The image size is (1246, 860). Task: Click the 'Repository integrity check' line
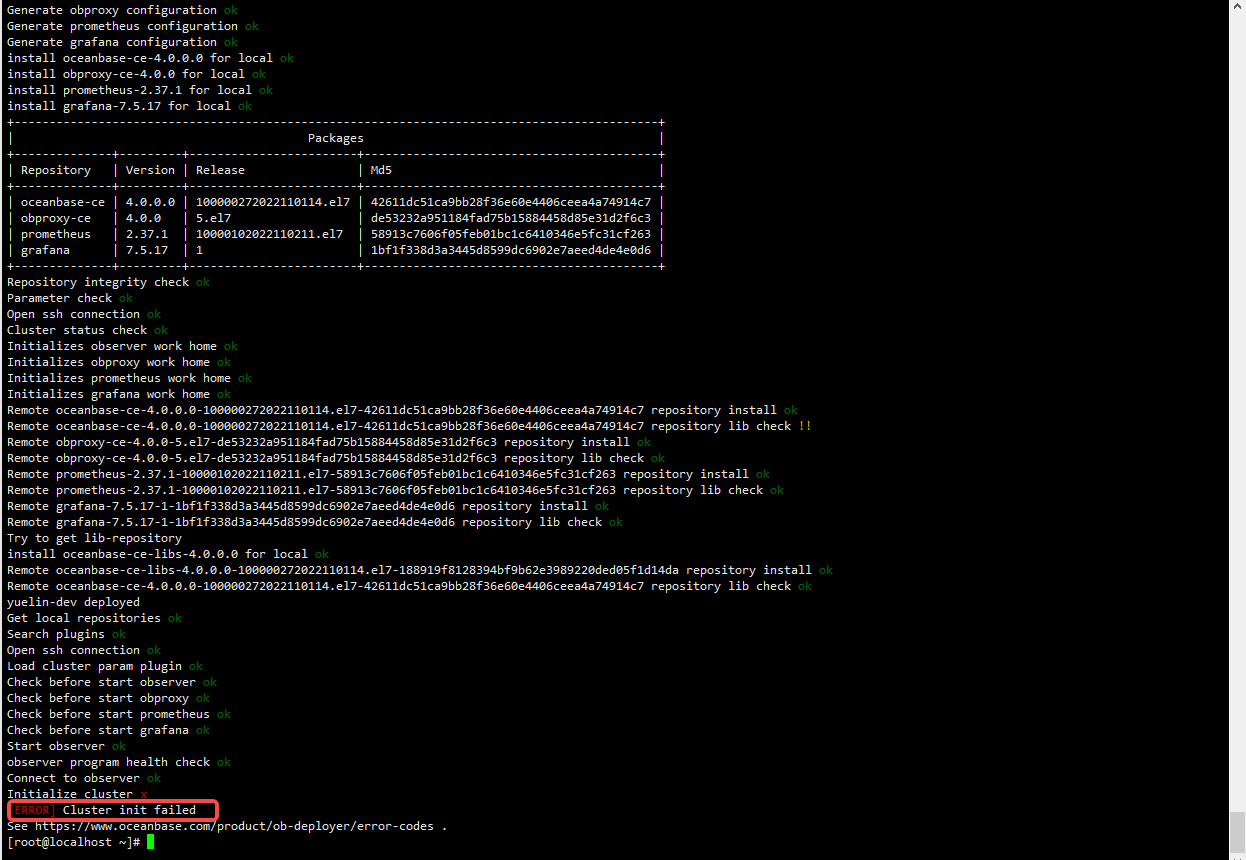point(108,282)
